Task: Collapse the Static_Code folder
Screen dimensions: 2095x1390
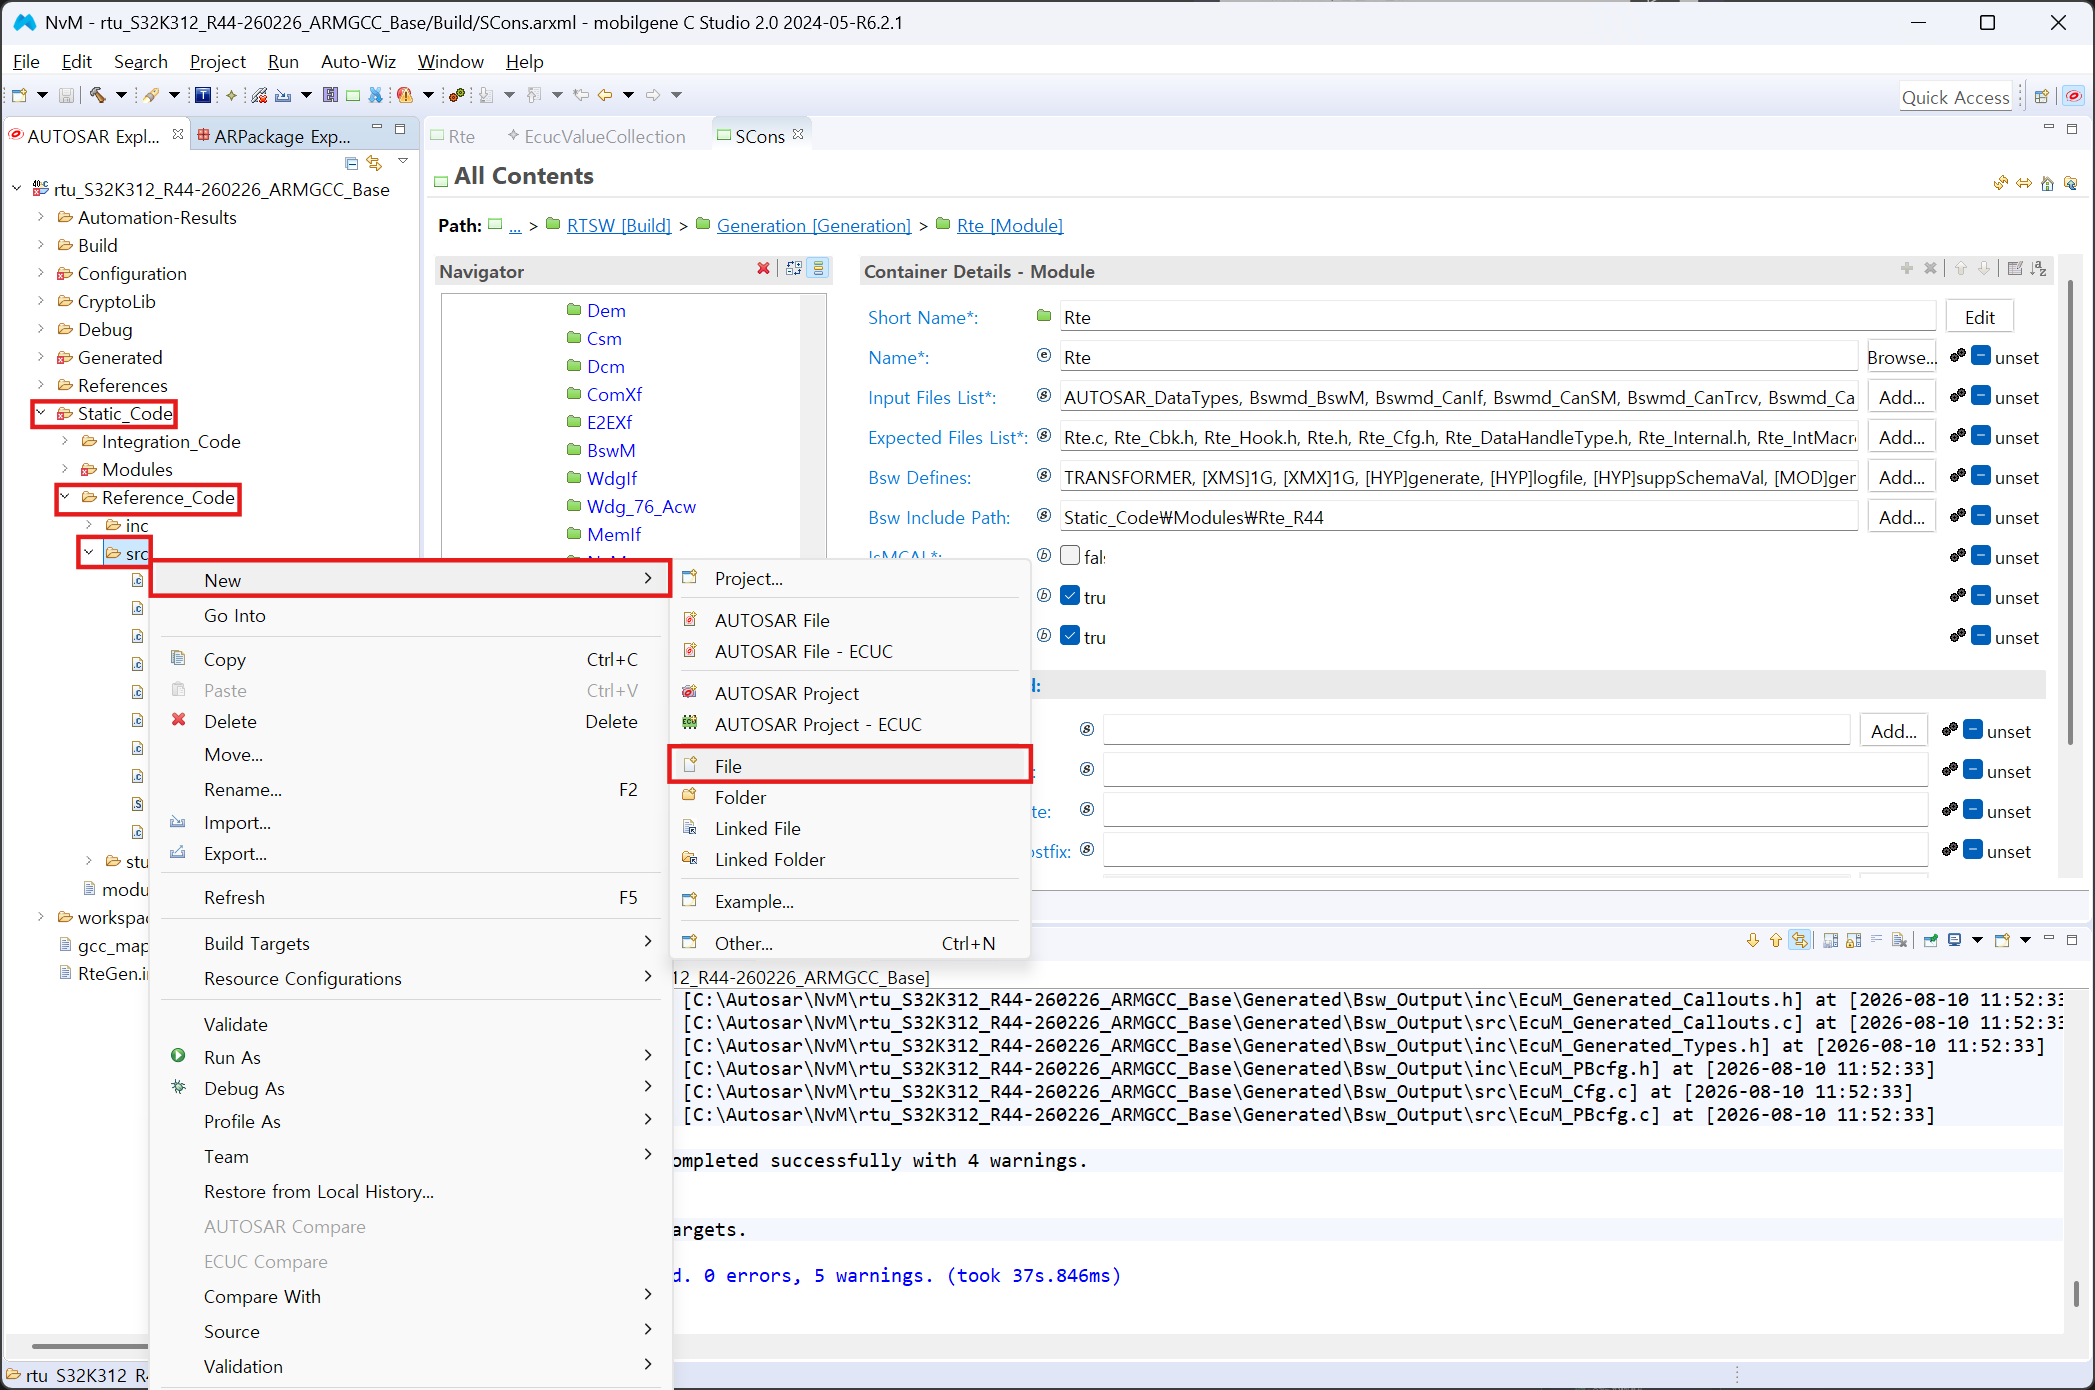Action: coord(41,413)
